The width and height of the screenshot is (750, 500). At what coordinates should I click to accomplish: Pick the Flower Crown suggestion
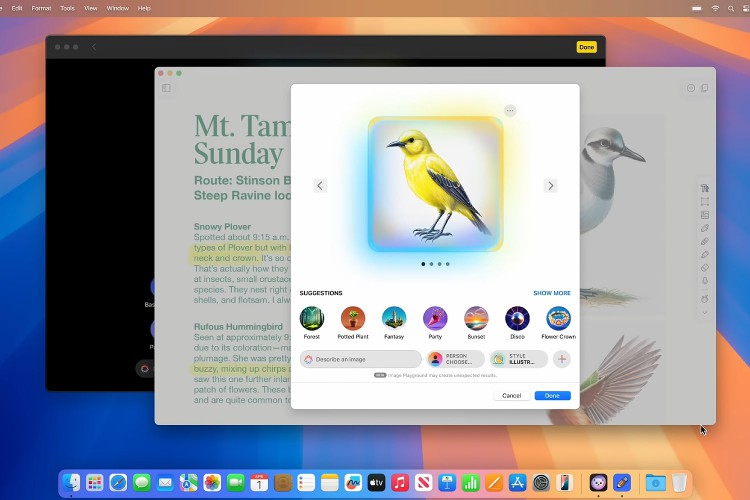click(558, 318)
